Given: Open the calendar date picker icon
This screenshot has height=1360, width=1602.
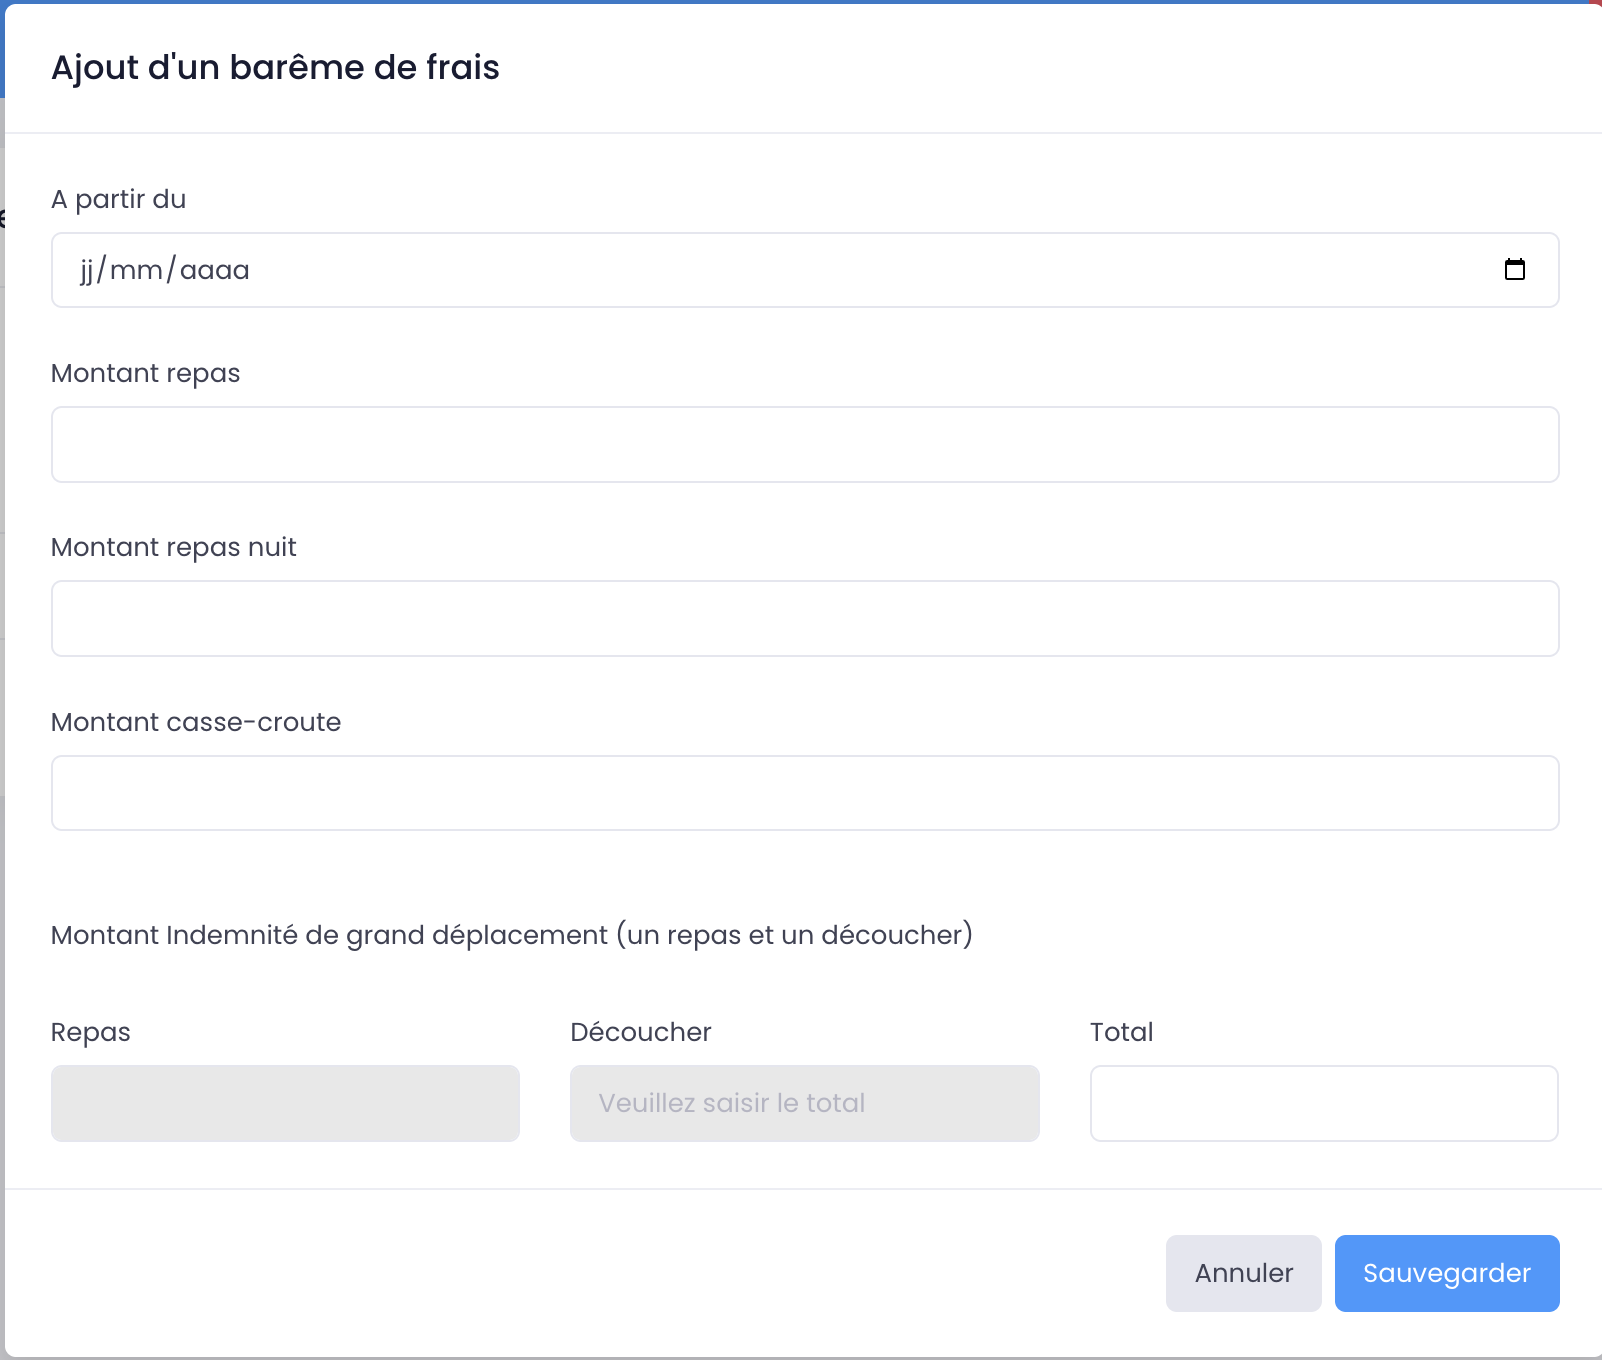Looking at the screenshot, I should (x=1514, y=270).
